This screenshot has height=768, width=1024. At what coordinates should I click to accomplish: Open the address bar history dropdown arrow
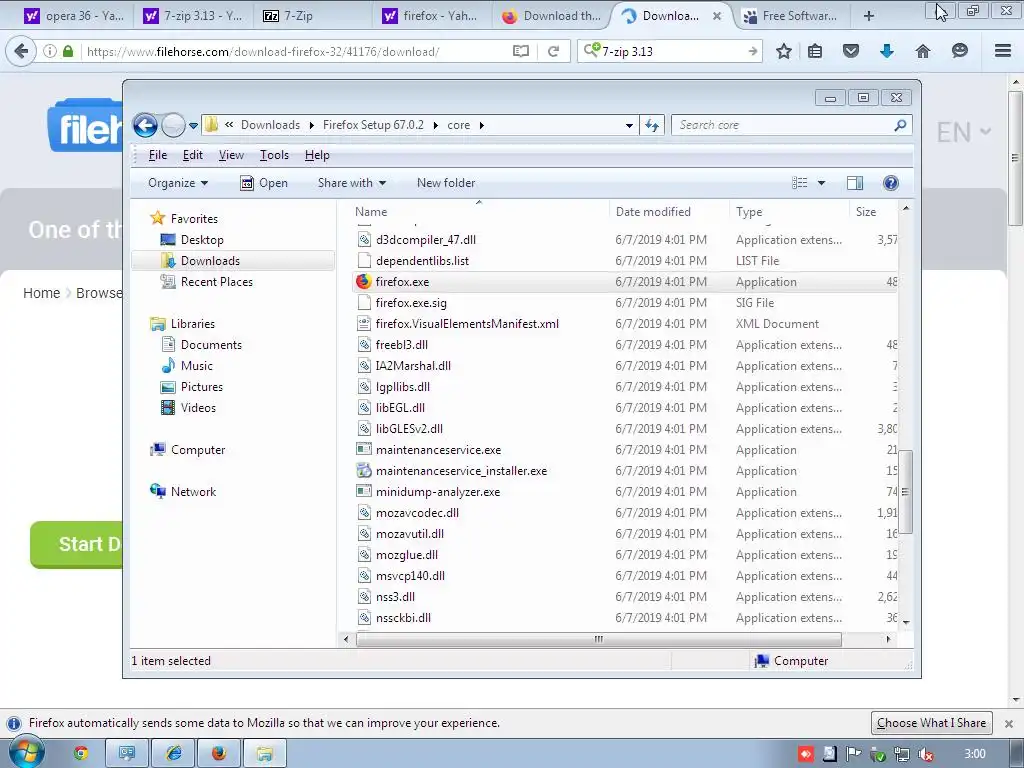coord(629,125)
